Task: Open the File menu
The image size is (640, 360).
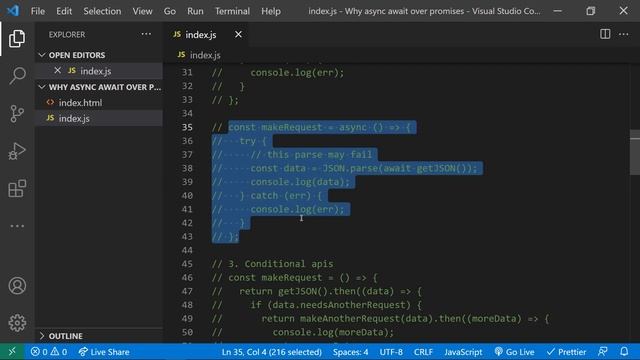Action: [x=38, y=11]
